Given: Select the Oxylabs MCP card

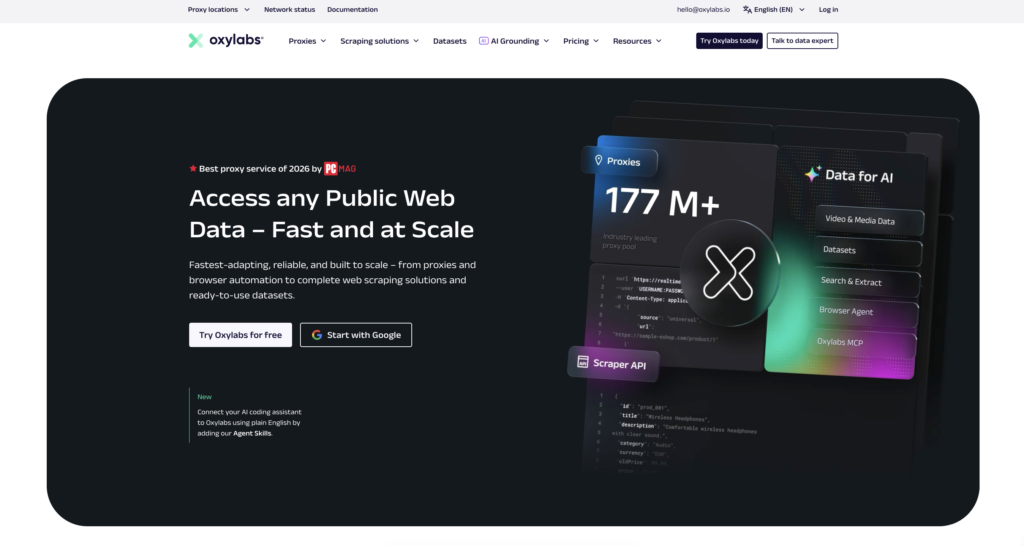Looking at the screenshot, I should click(861, 342).
